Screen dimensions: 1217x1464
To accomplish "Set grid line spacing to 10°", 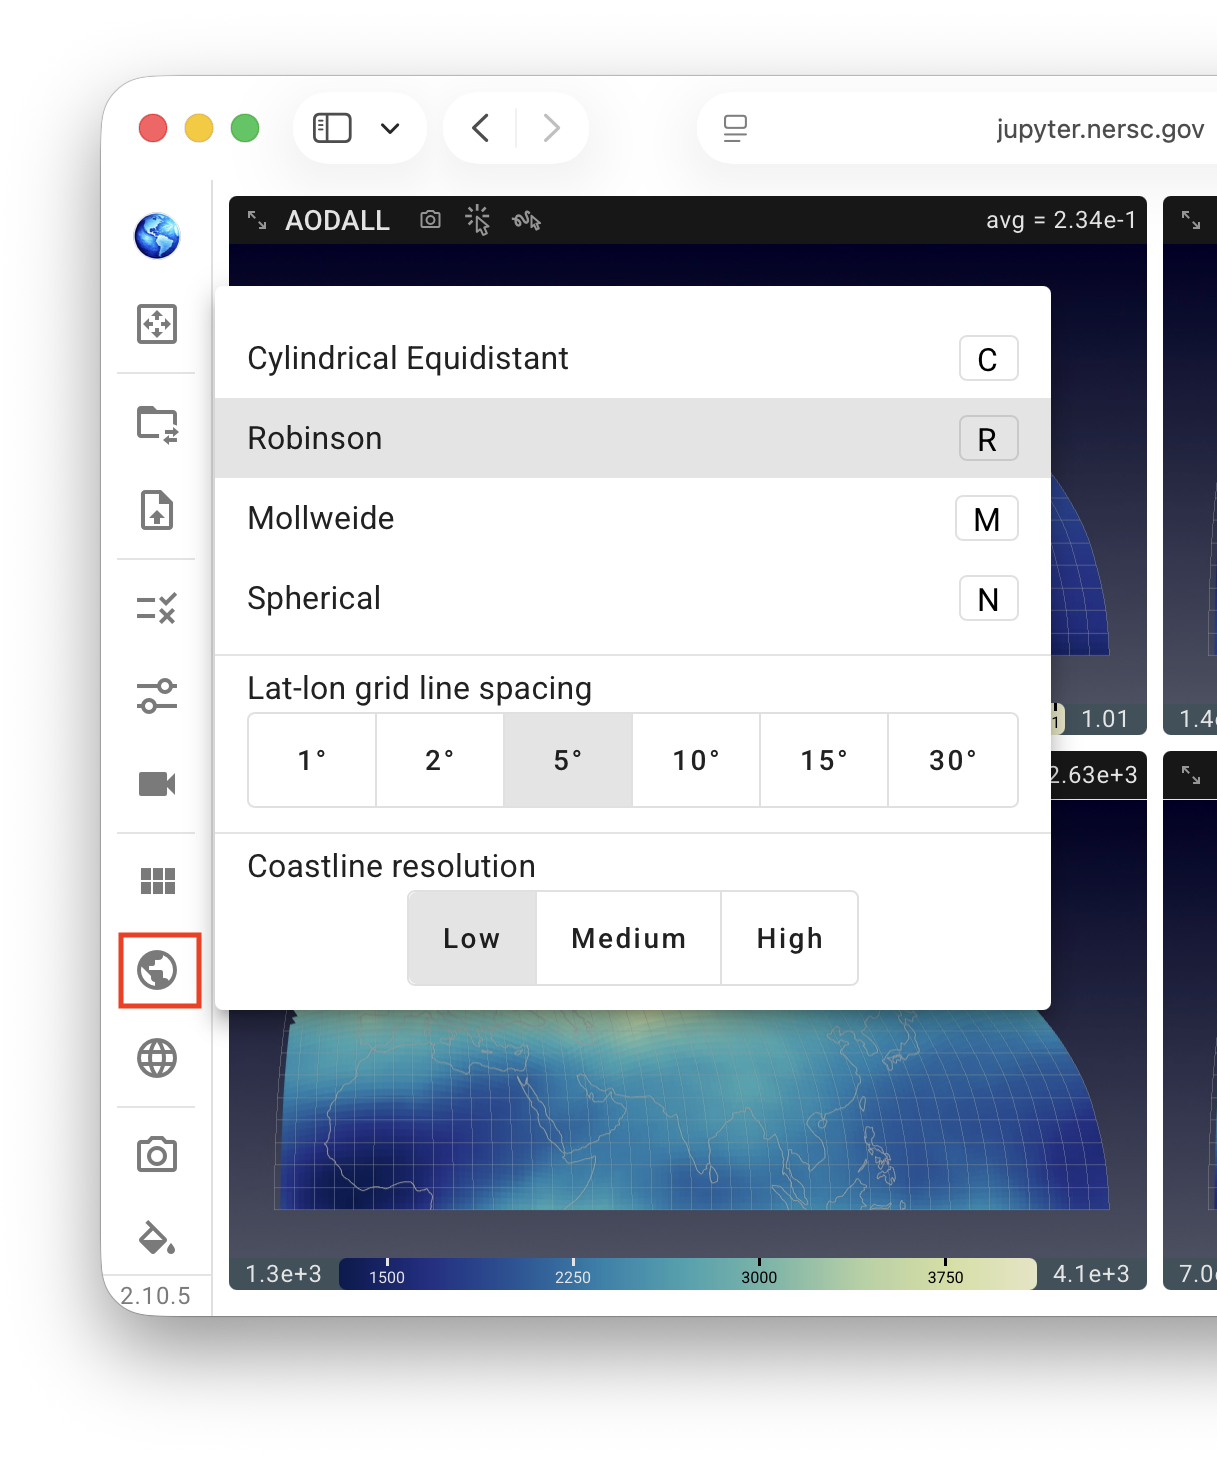I will (x=696, y=760).
